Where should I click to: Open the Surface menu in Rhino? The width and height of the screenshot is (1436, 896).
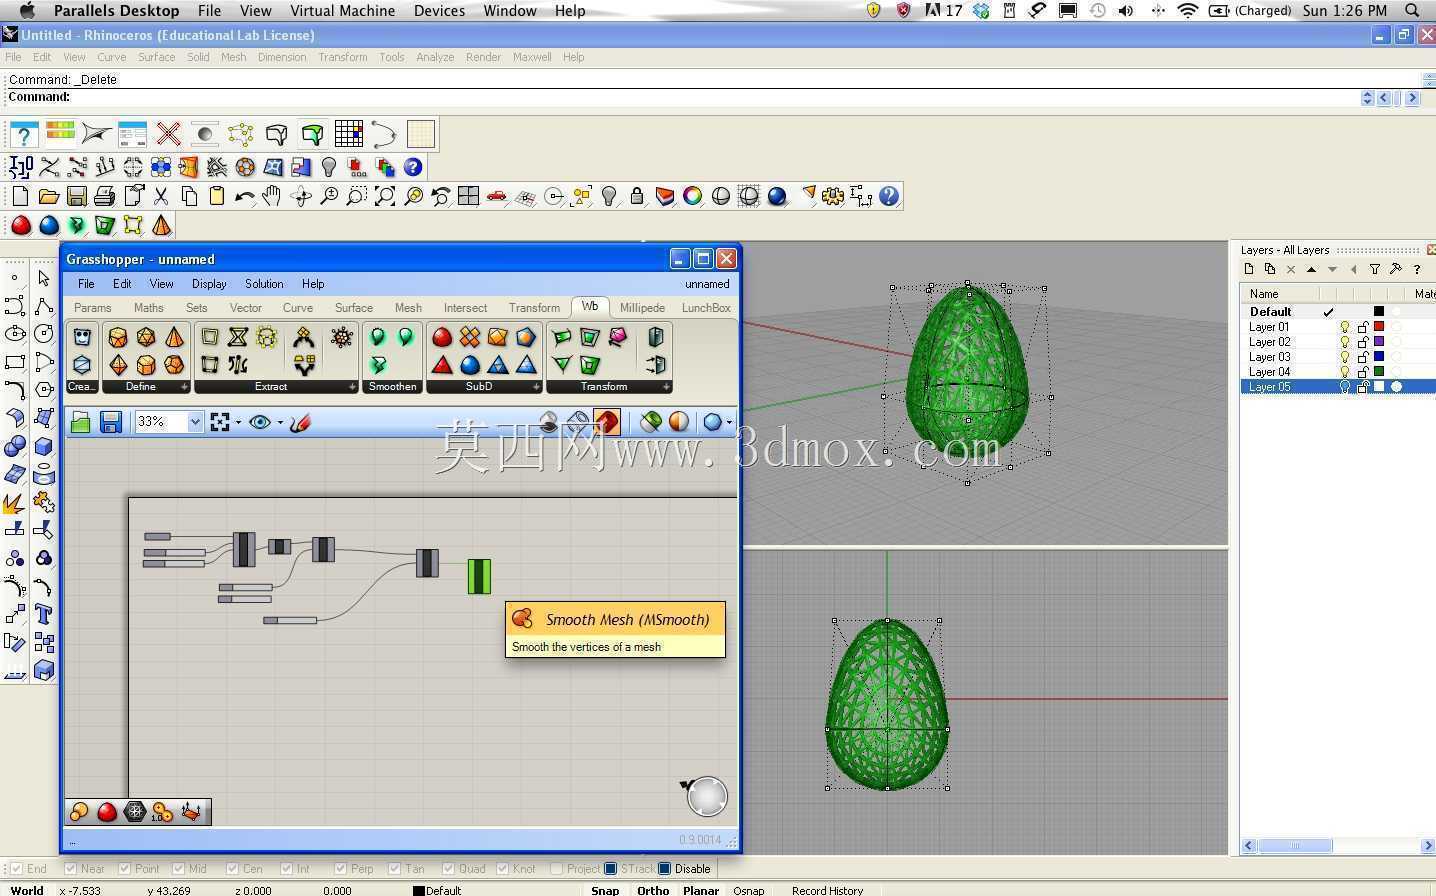click(156, 57)
